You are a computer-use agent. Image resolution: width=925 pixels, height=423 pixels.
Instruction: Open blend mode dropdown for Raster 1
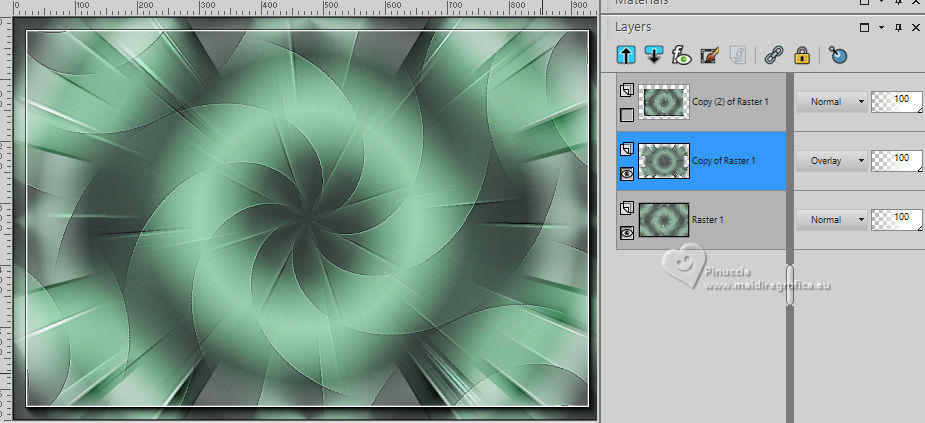tap(831, 219)
